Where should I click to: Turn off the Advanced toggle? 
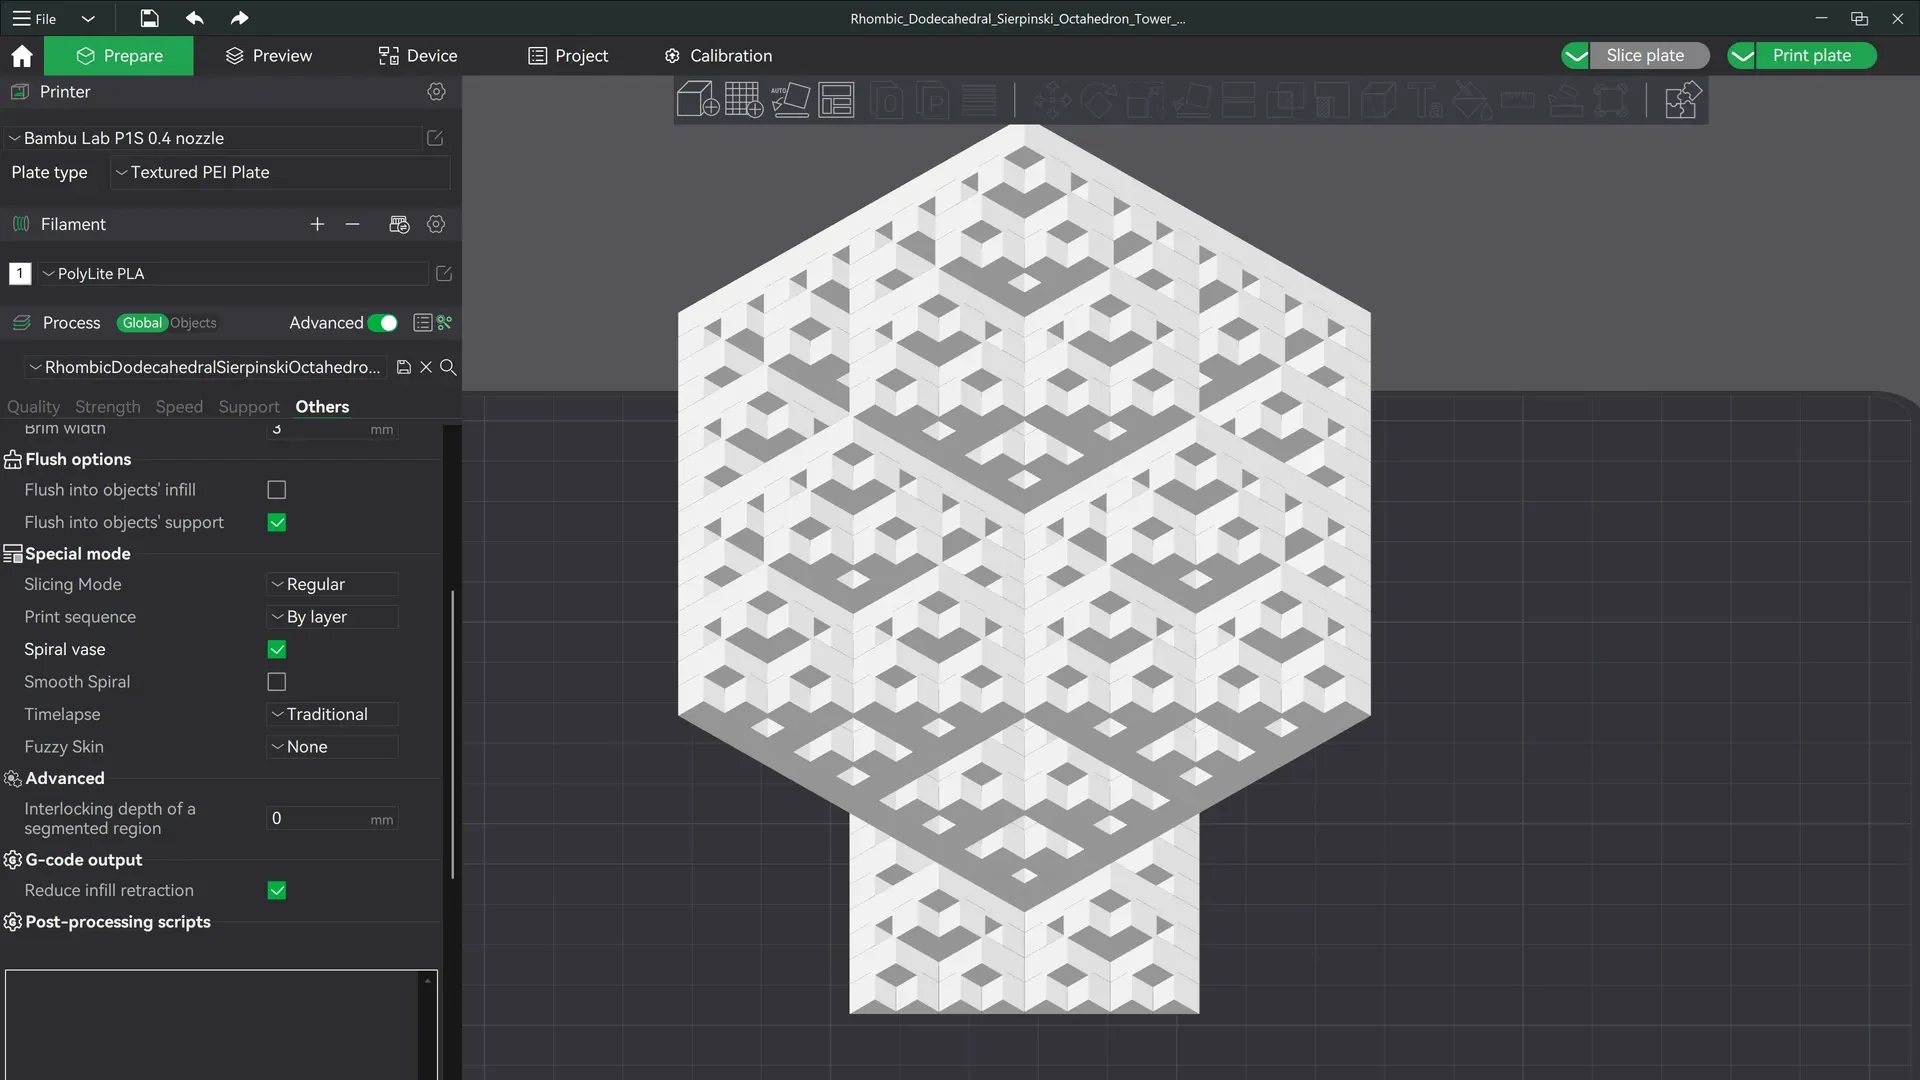(382, 323)
